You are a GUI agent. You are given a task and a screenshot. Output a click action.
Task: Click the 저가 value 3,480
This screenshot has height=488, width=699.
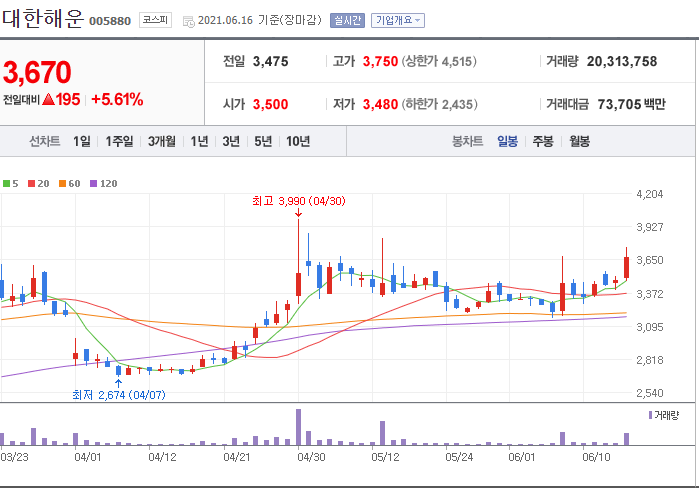point(380,104)
